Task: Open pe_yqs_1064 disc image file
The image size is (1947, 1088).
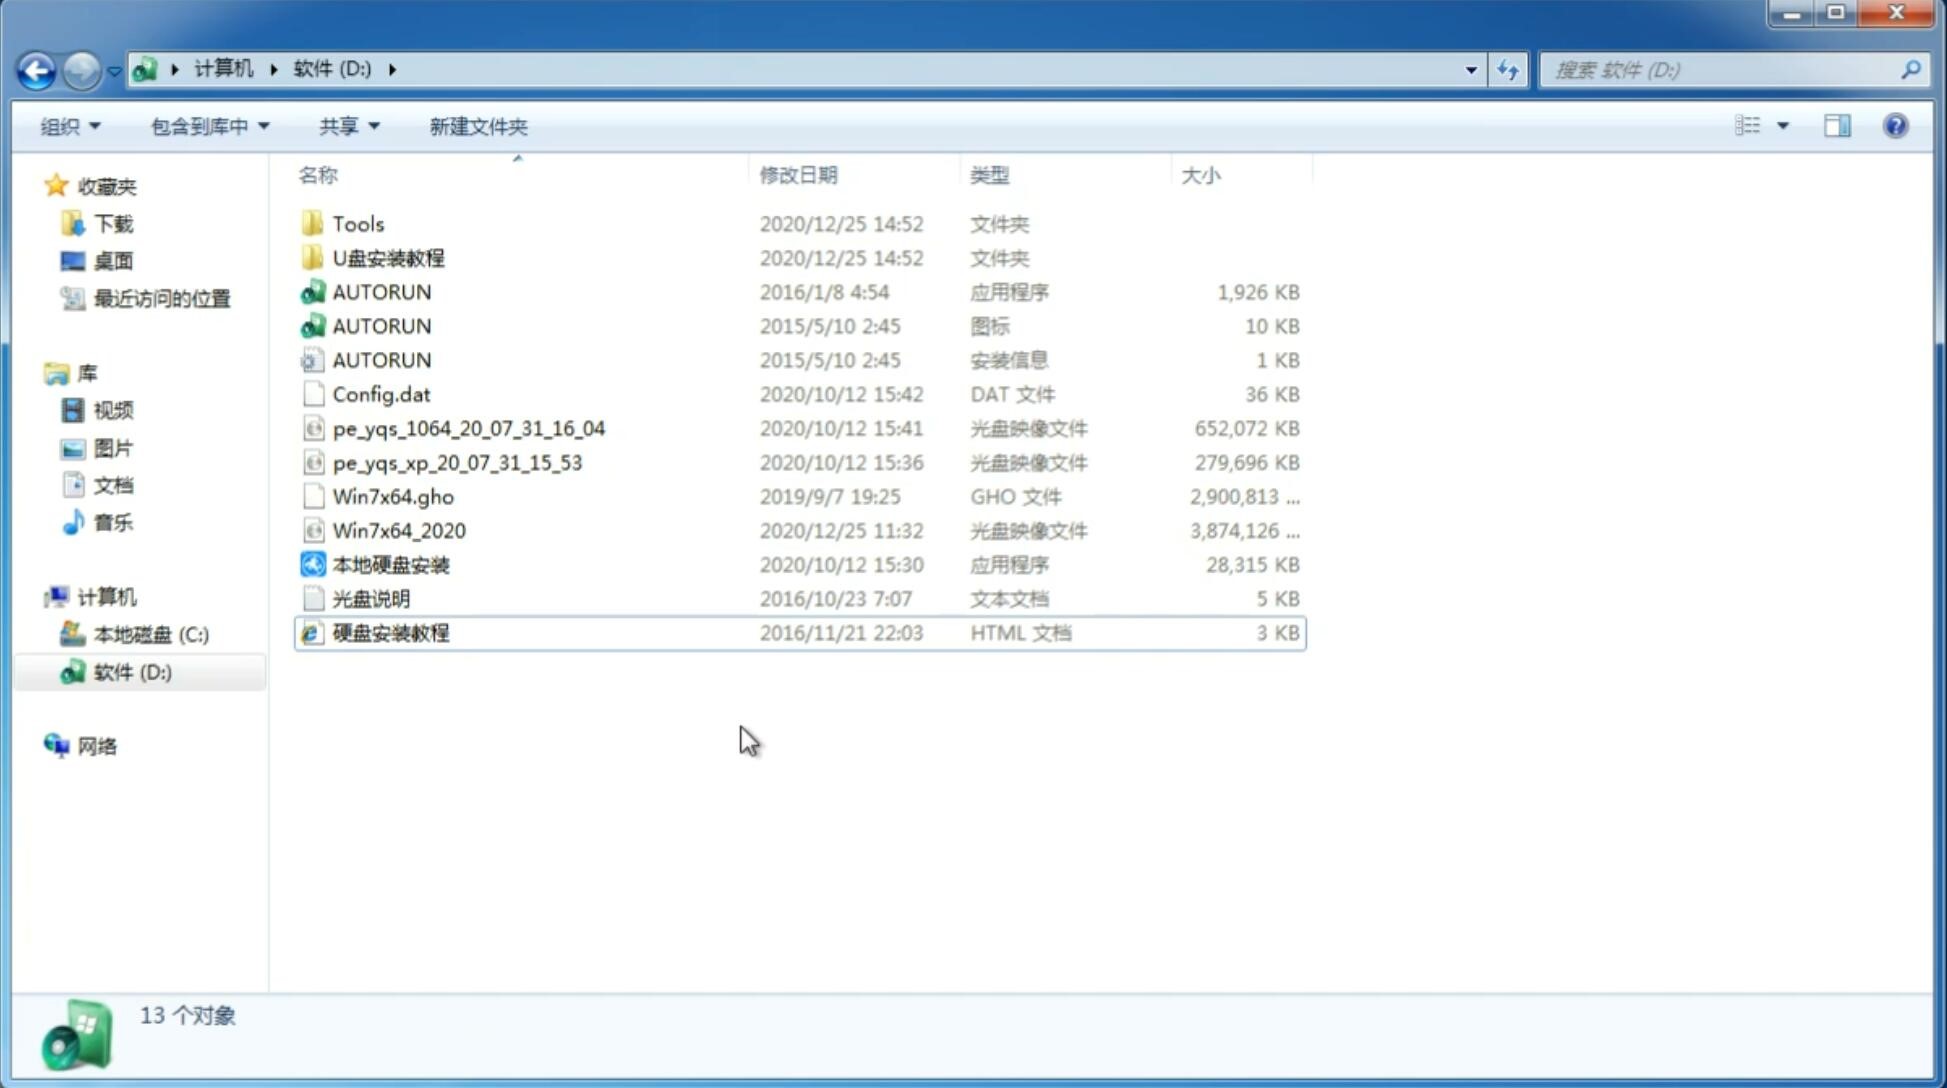Action: pyautogui.click(x=469, y=428)
